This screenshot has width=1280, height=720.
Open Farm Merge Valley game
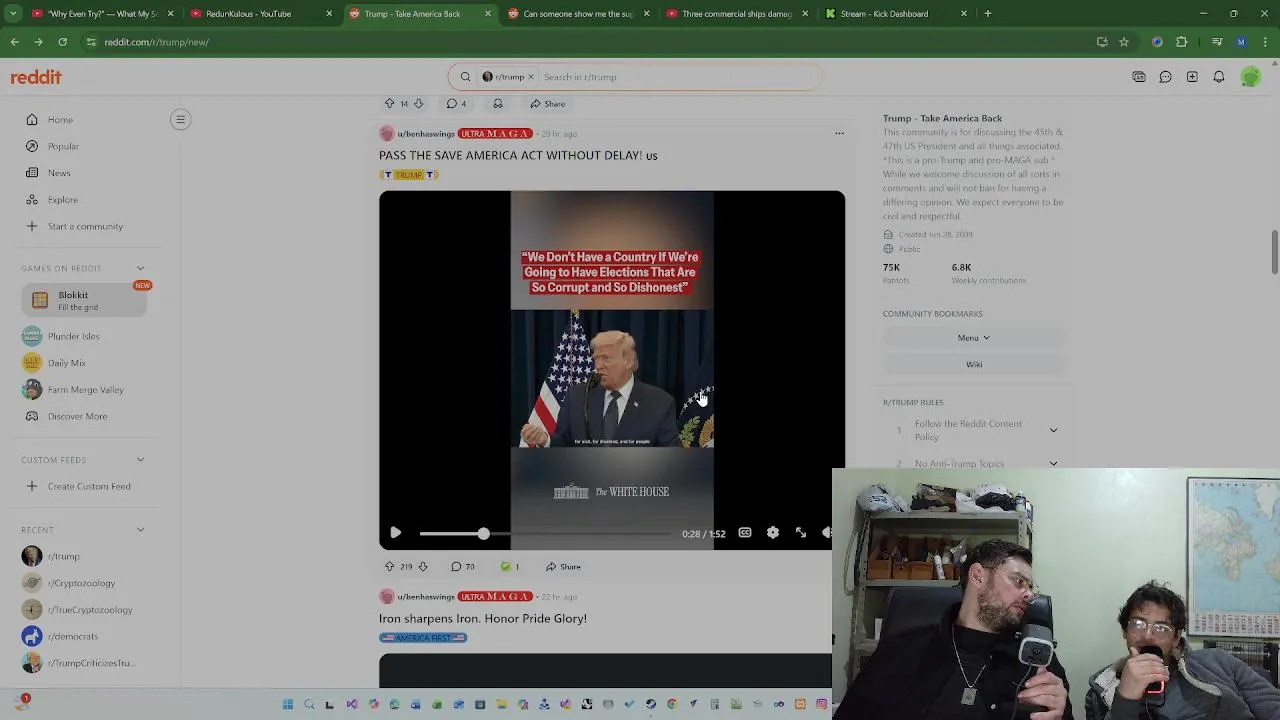85,390
